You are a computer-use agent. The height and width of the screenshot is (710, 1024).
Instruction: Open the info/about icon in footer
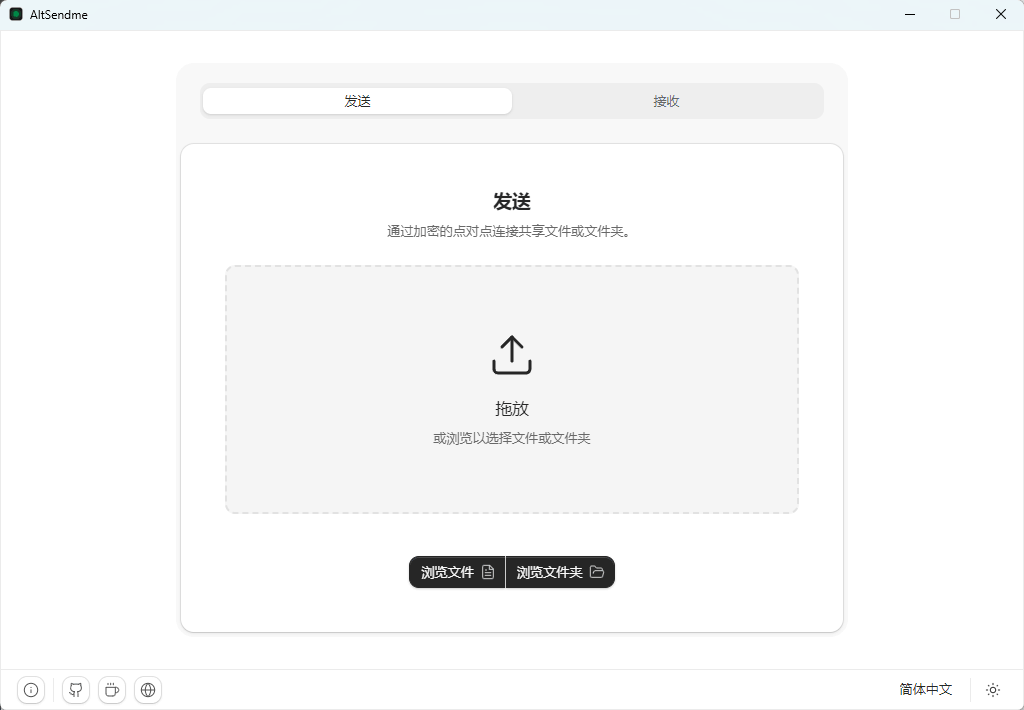31,690
